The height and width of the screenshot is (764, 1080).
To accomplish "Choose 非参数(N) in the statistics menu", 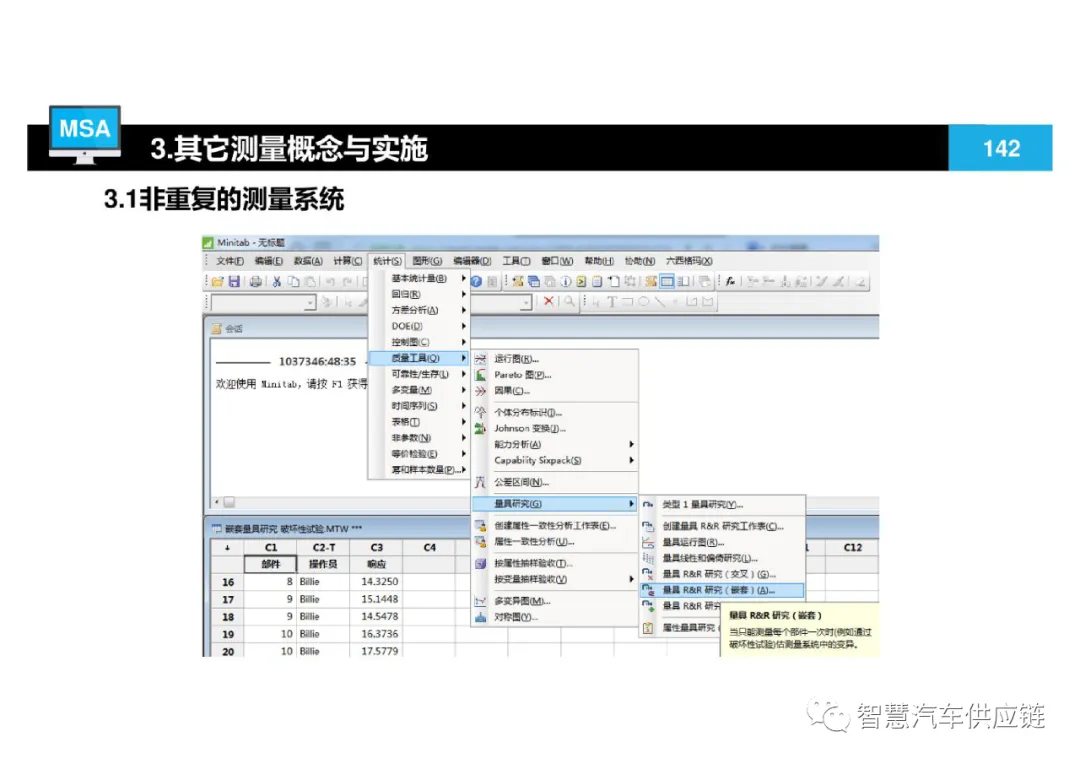I will (419, 438).
